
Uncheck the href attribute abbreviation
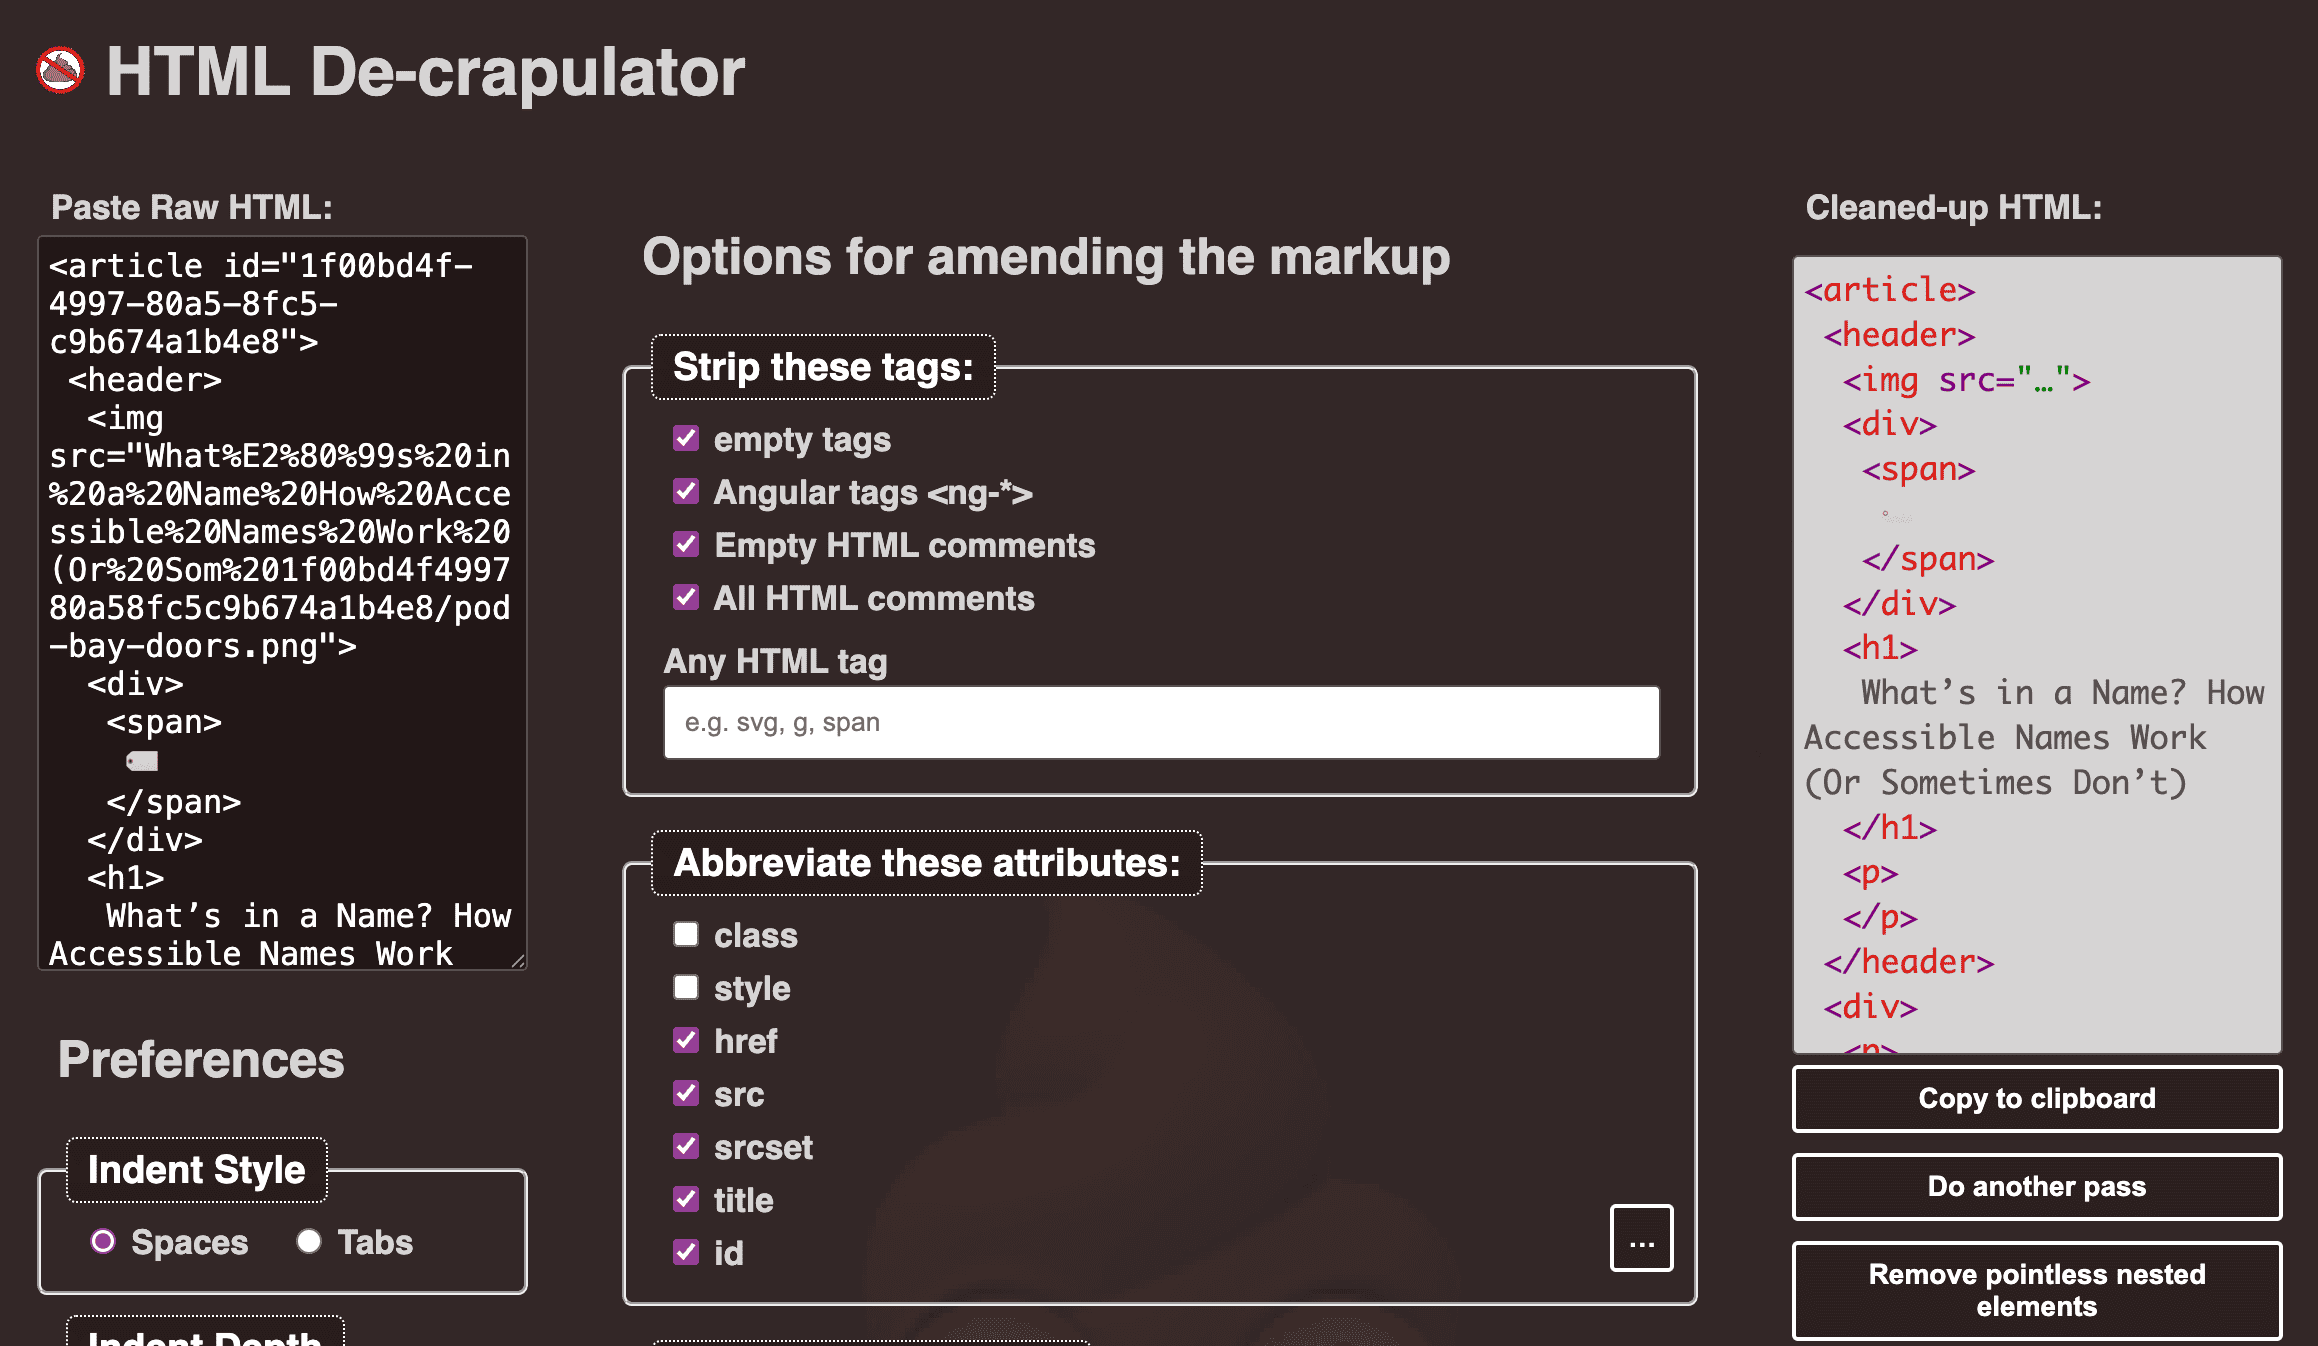(686, 1040)
